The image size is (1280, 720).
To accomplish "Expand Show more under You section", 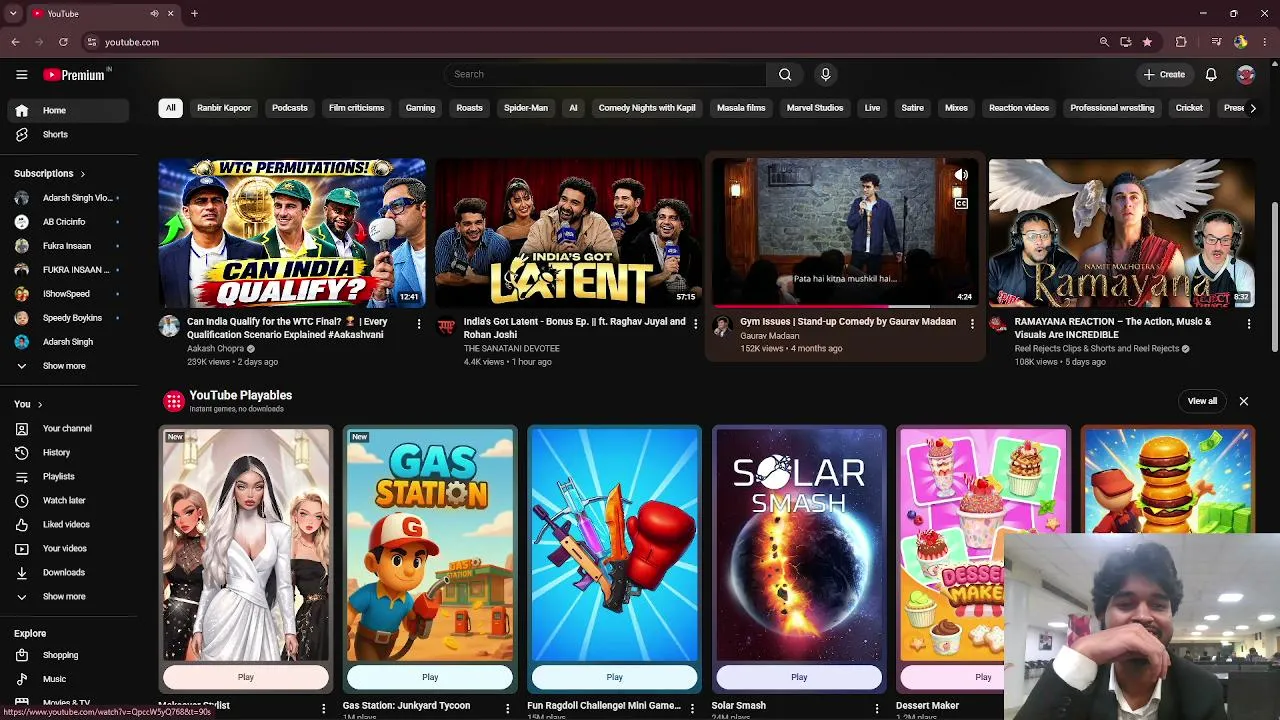I will coord(66,596).
